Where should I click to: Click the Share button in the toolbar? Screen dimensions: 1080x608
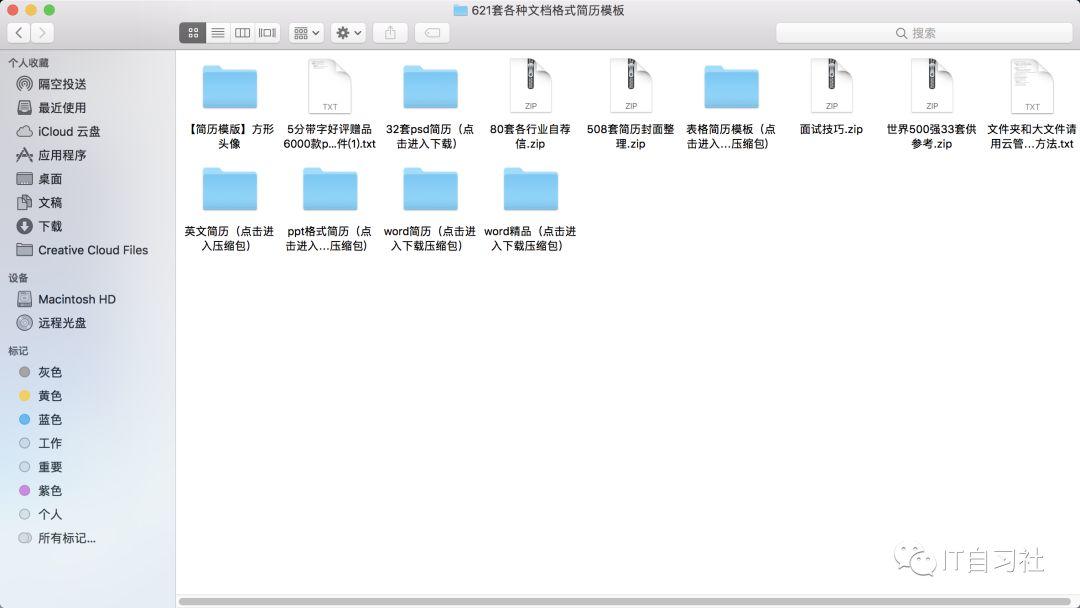(x=389, y=32)
